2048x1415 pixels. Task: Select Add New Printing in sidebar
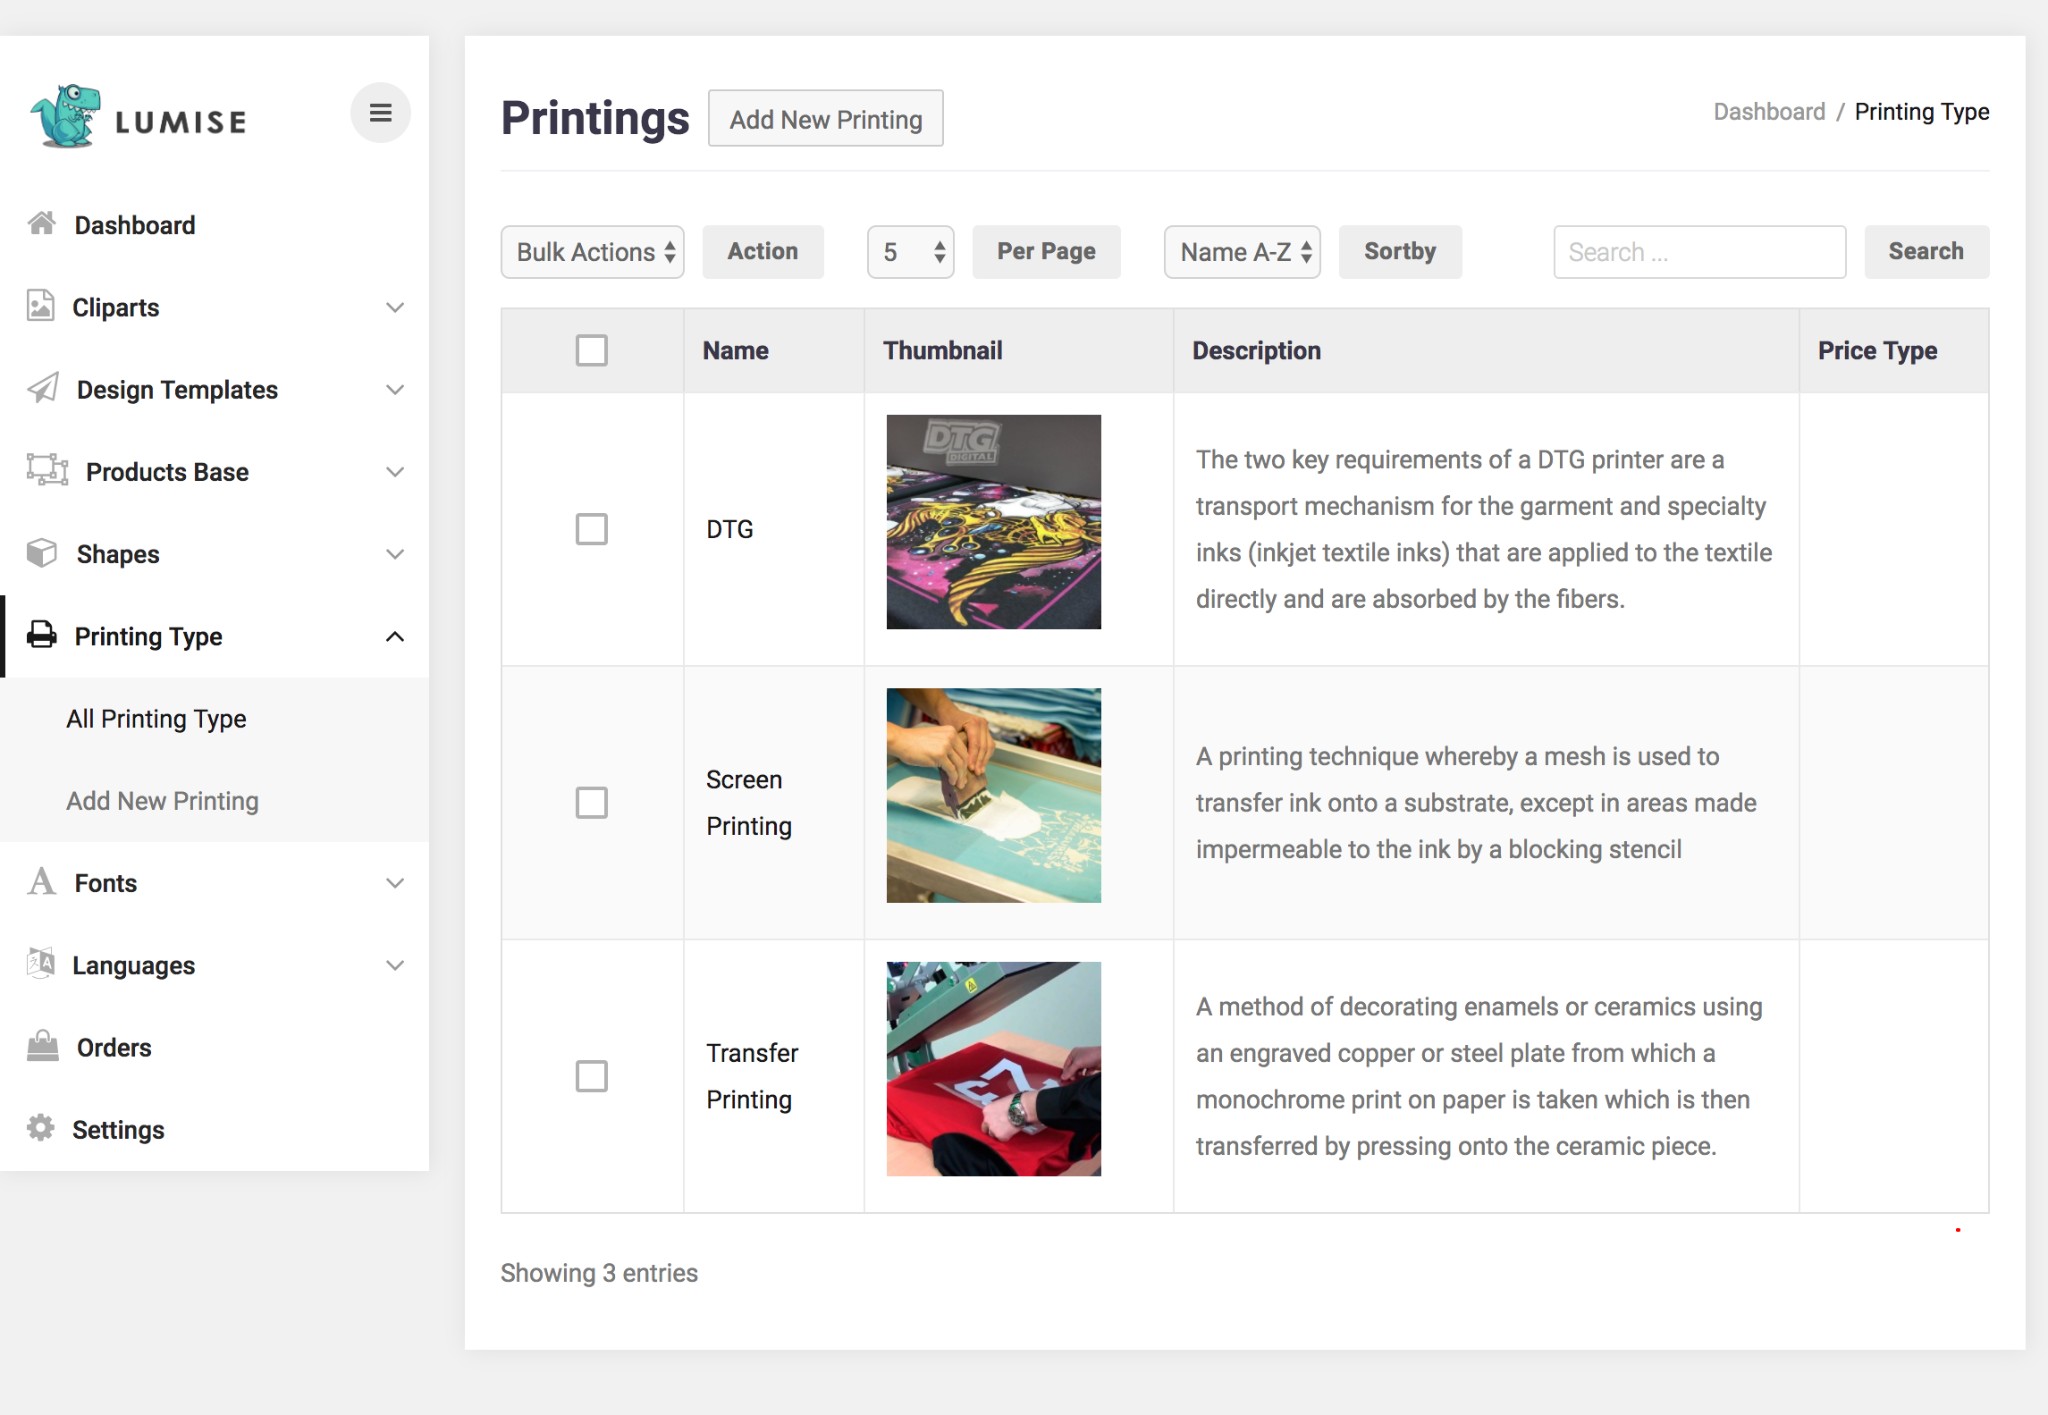pos(162,801)
